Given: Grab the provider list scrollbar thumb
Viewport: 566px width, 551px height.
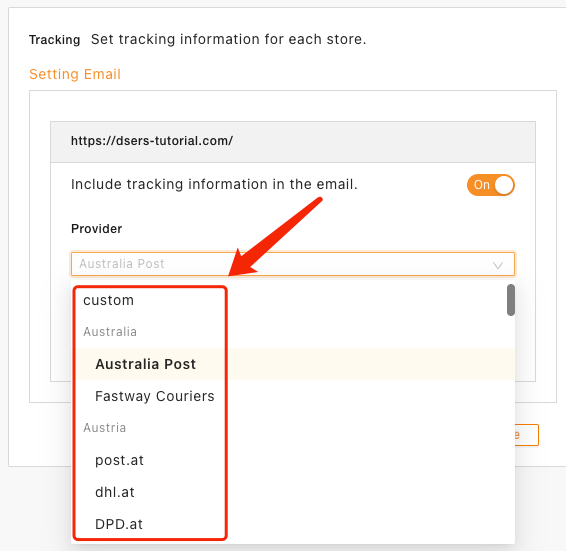Looking at the screenshot, I should pyautogui.click(x=511, y=300).
